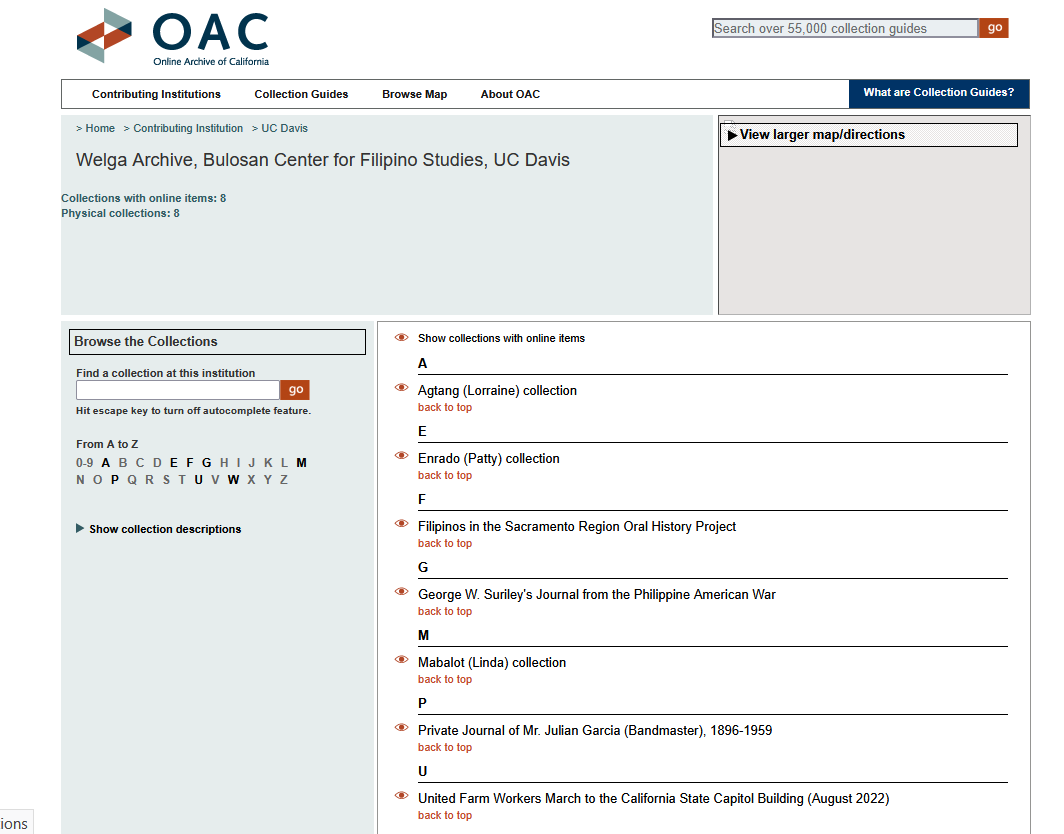Click back to top under Agtang collection
The height and width of the screenshot is (834, 1064).
pyautogui.click(x=444, y=407)
